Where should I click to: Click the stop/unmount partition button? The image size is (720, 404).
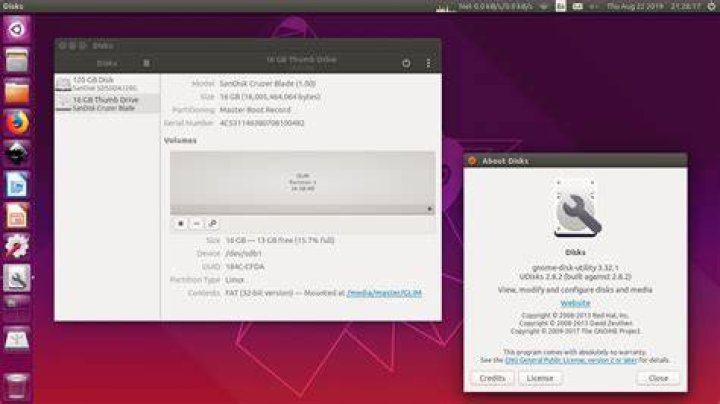pos(180,224)
